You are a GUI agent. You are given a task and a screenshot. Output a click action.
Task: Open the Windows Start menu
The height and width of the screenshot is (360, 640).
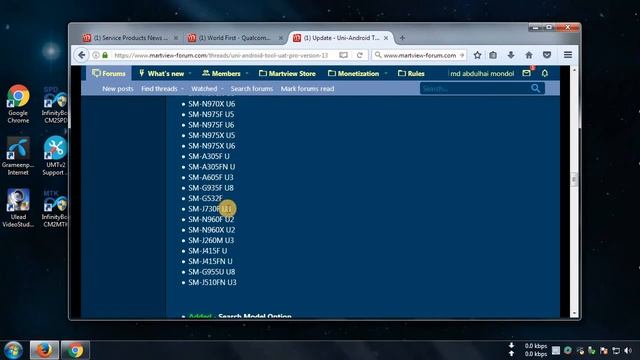13,350
